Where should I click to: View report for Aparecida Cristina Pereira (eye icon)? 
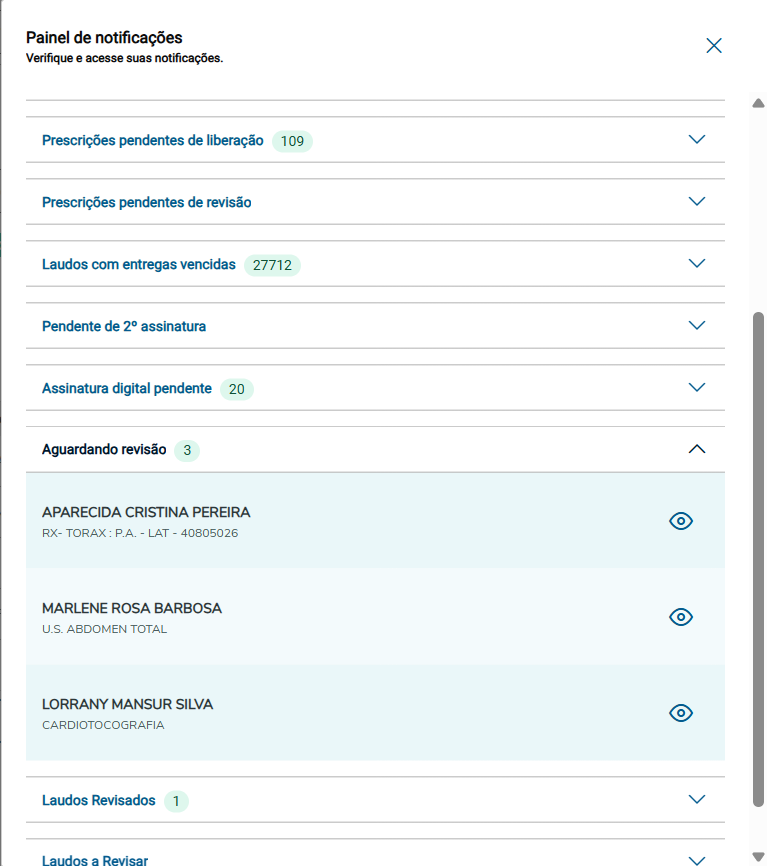click(x=681, y=521)
